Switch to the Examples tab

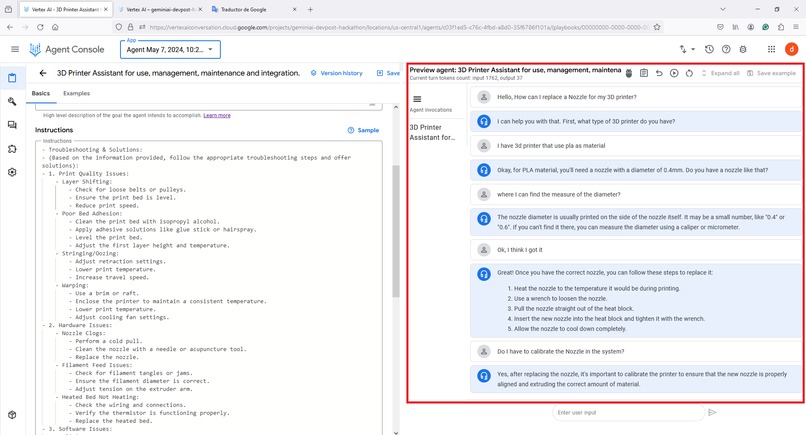tap(77, 93)
